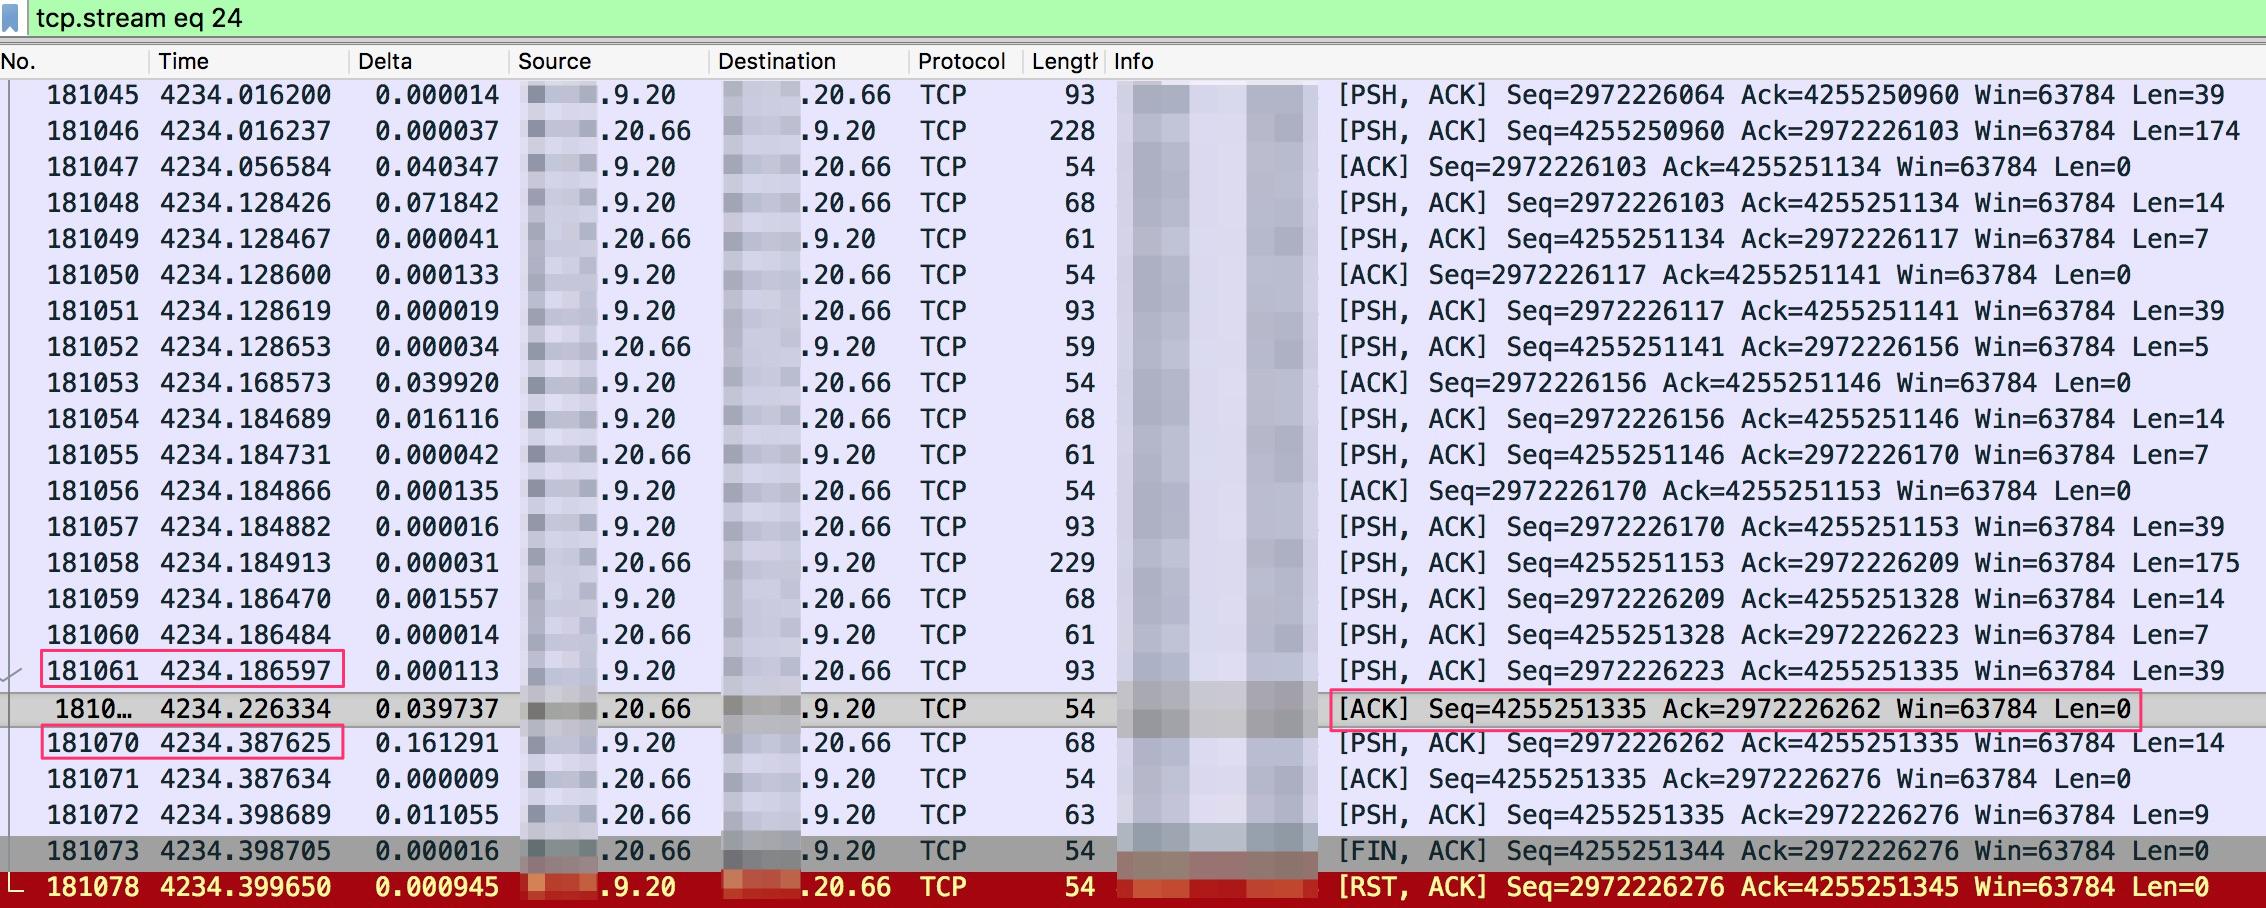The image size is (2266, 908).
Task: Select the packet with time 4234.016237
Action: [245, 131]
